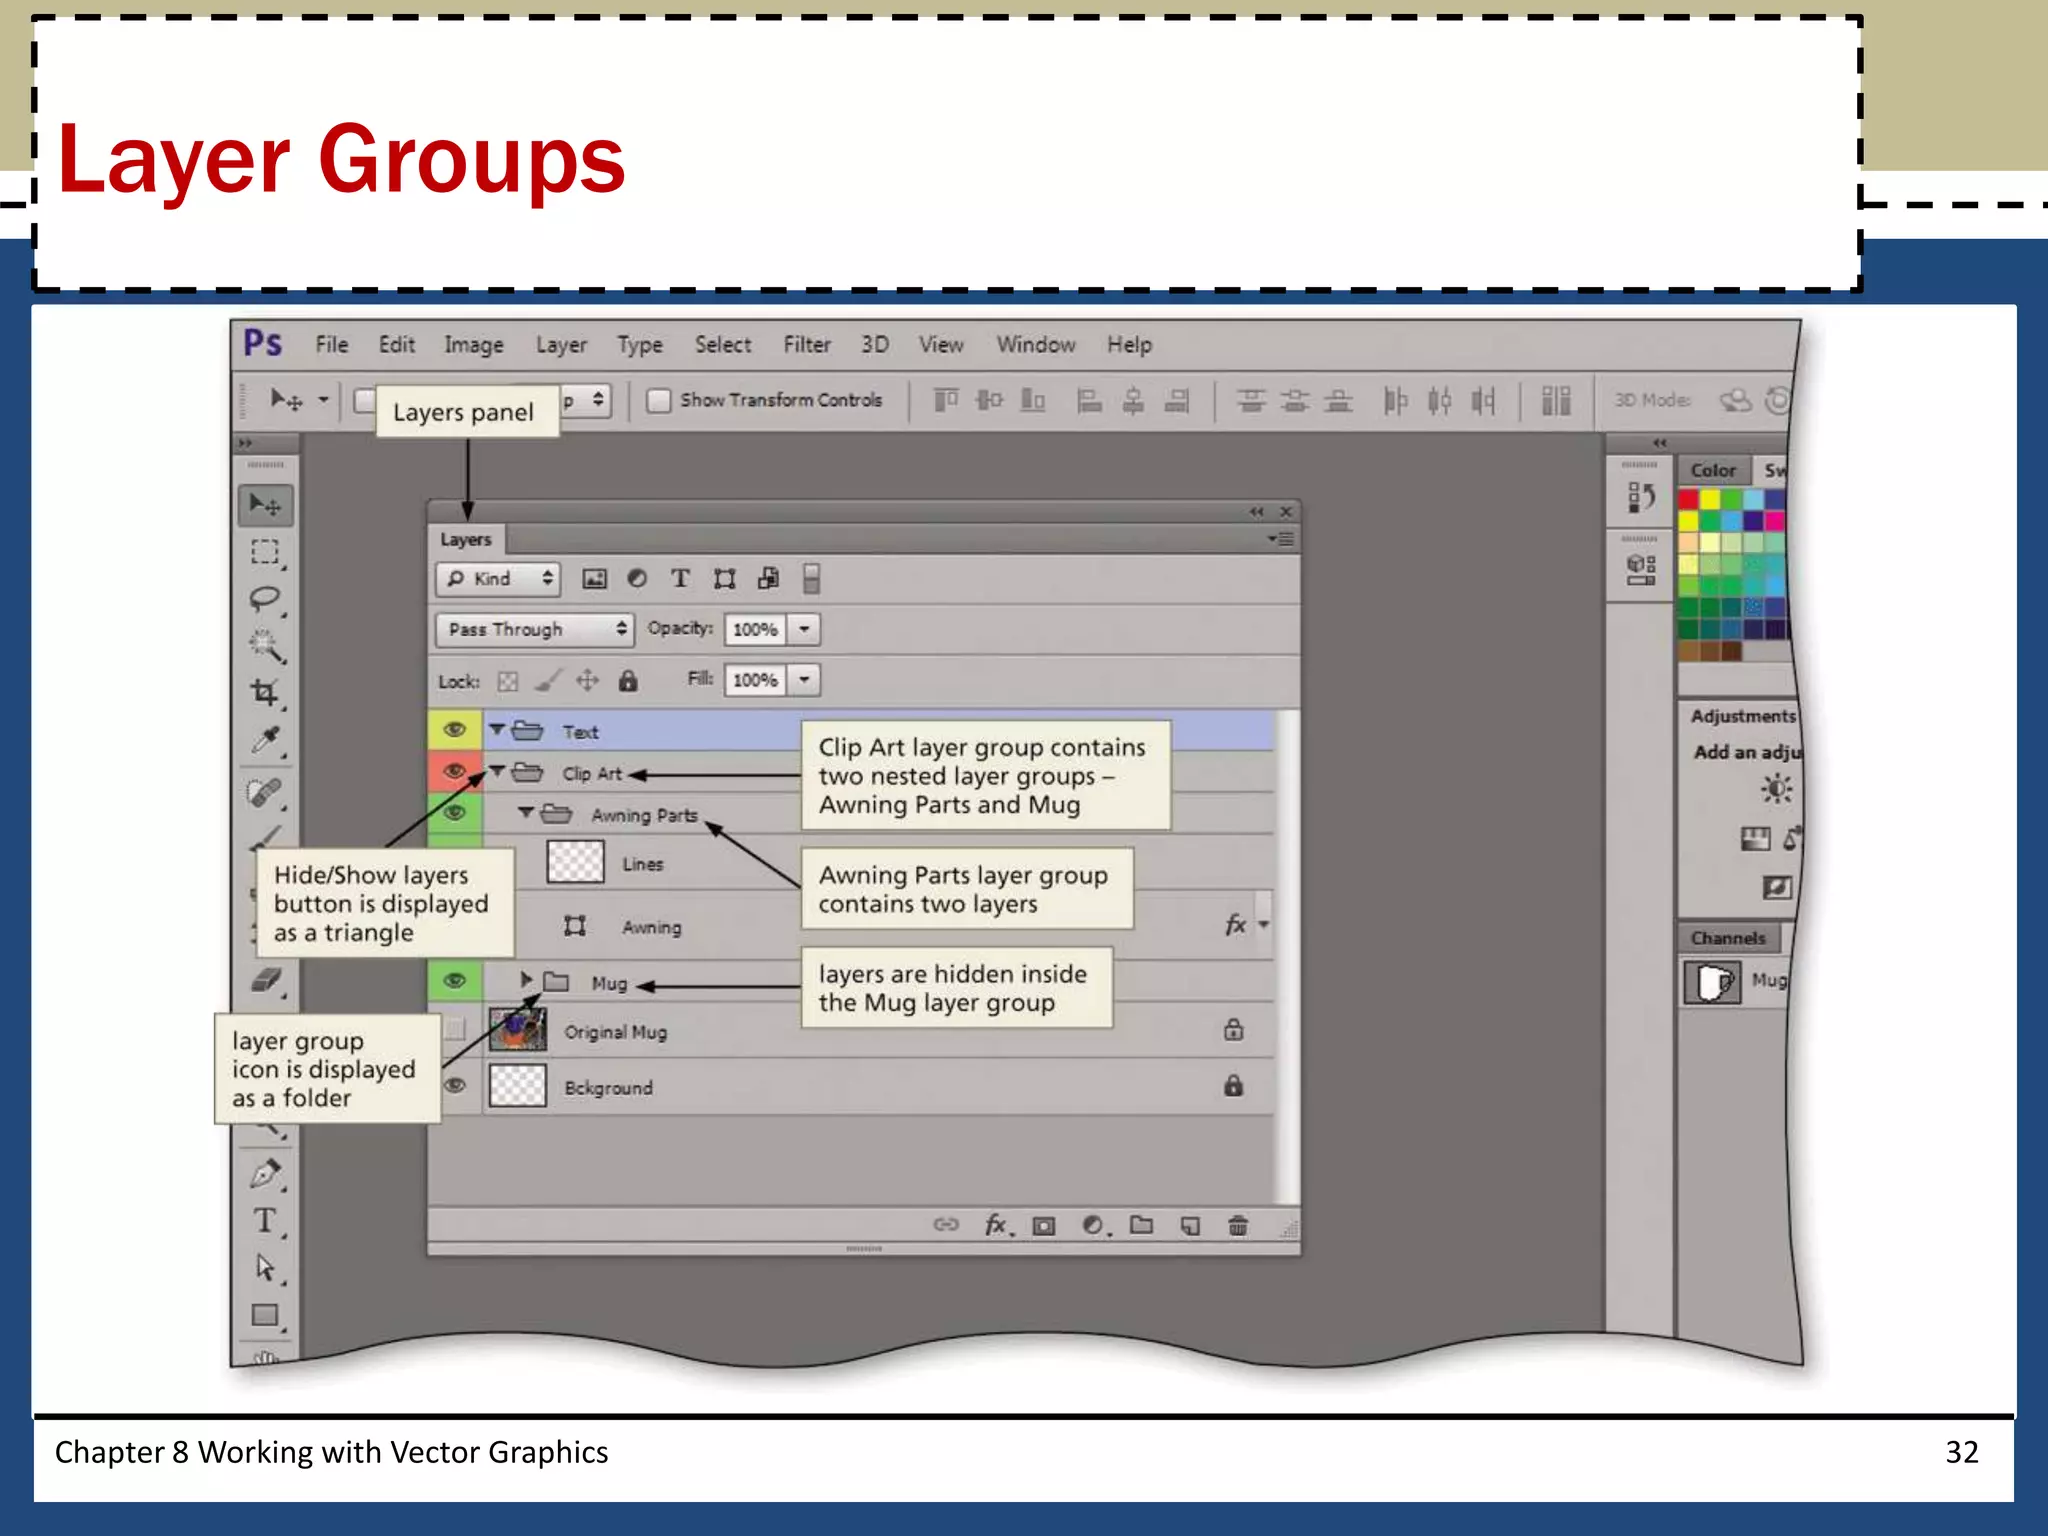Create new fill or adjustment layer
2048x1536 pixels.
coord(1094,1226)
